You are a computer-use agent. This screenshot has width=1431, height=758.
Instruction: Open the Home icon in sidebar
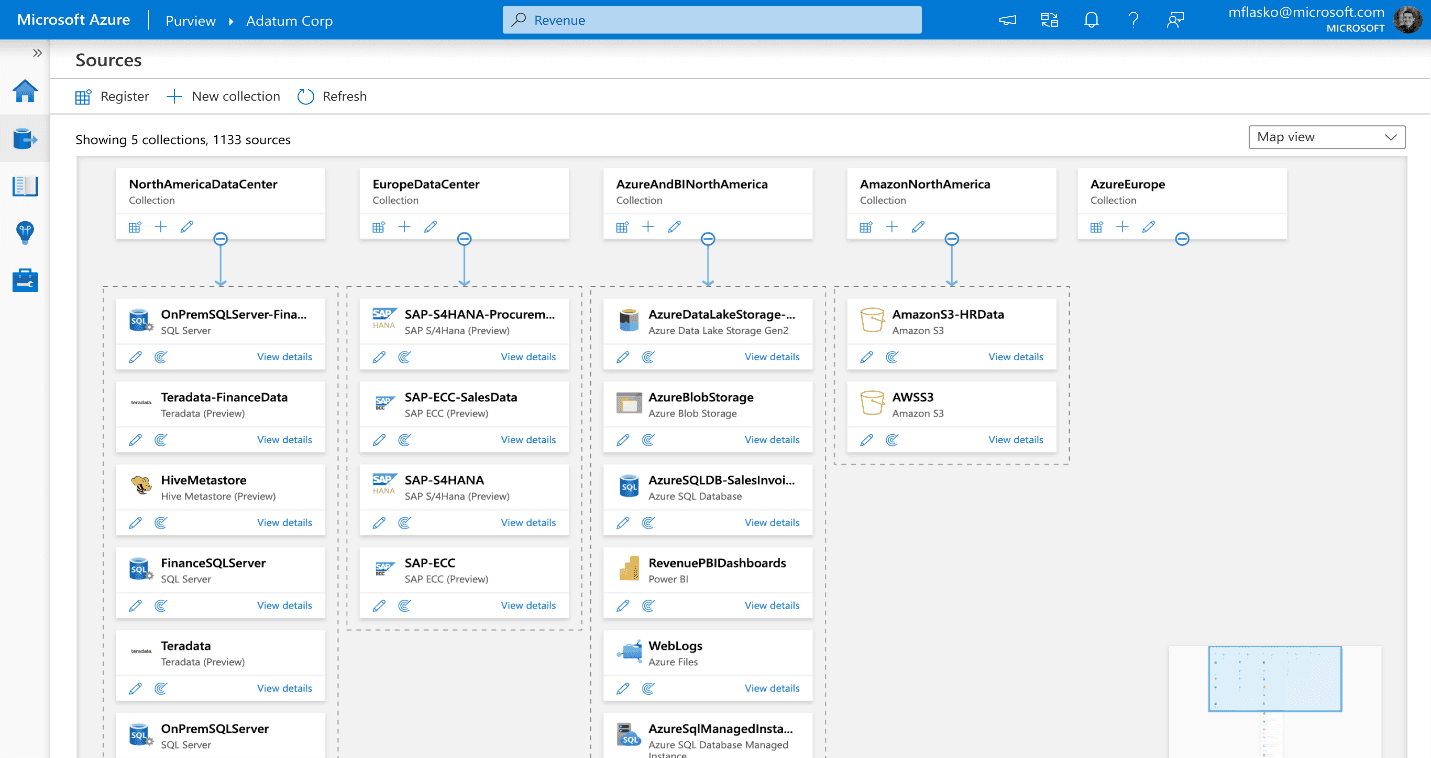(x=25, y=91)
